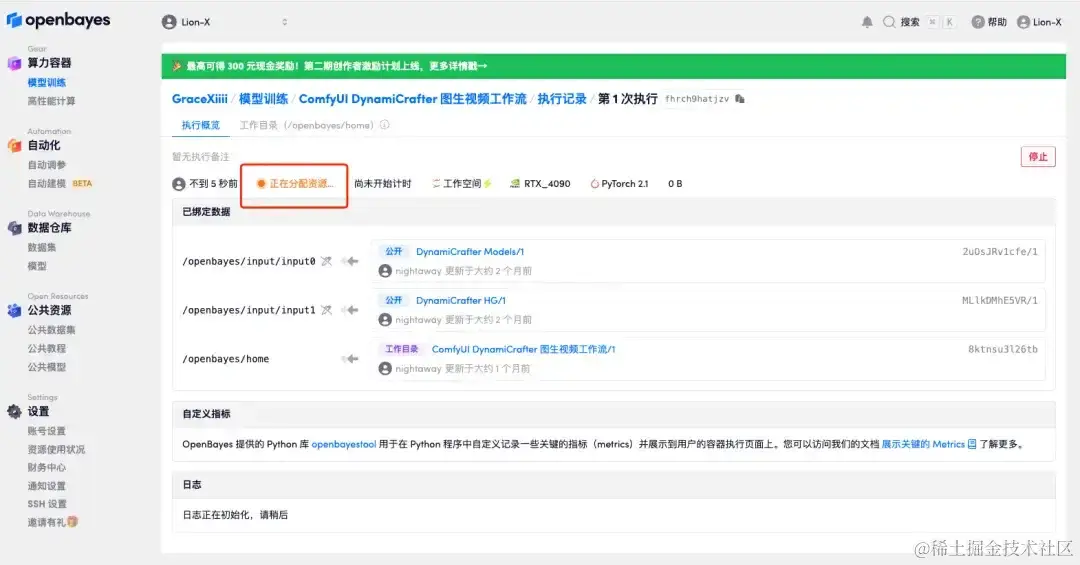Click the ID 8ktnsu3l26tb
Image resolution: width=1080 pixels, height=565 pixels.
(1003, 350)
